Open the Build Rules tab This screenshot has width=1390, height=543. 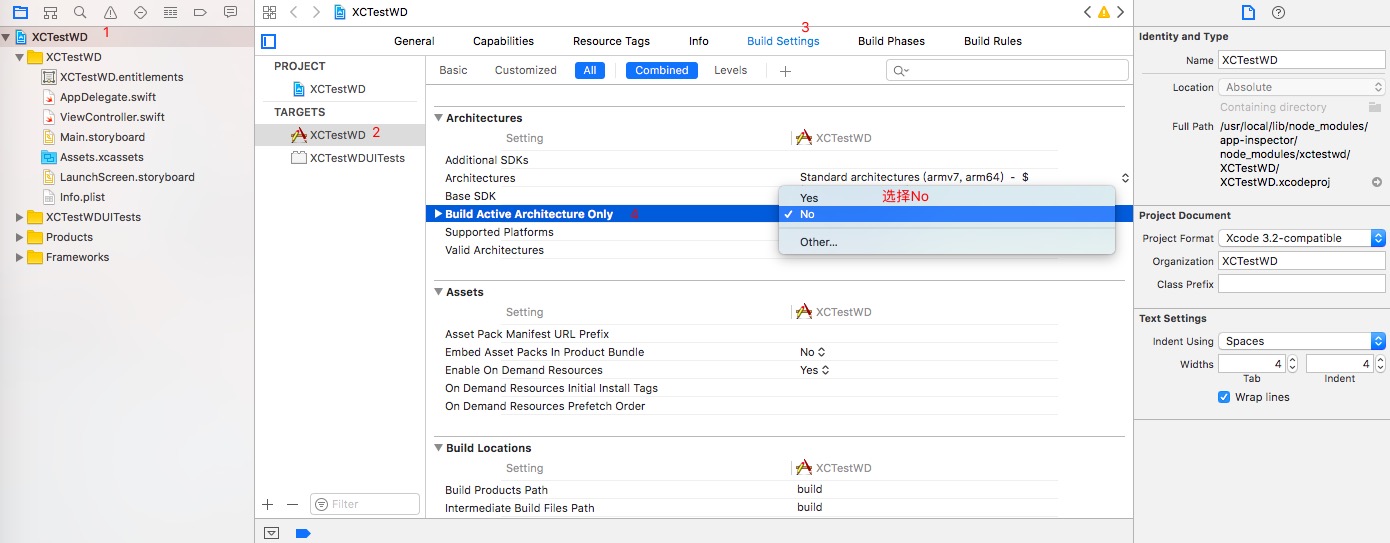(x=993, y=41)
